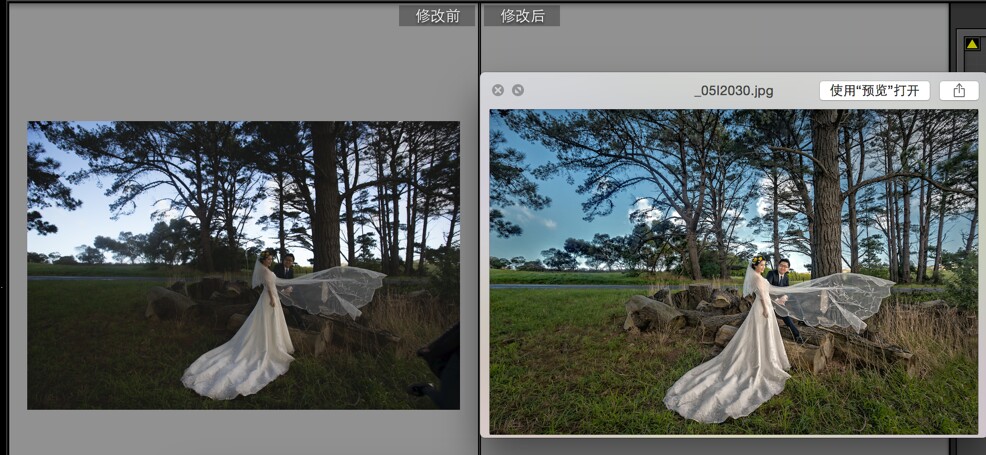This screenshot has height=455, width=986.
Task: Click the share icon in Quick Look window
Action: pos(959,90)
